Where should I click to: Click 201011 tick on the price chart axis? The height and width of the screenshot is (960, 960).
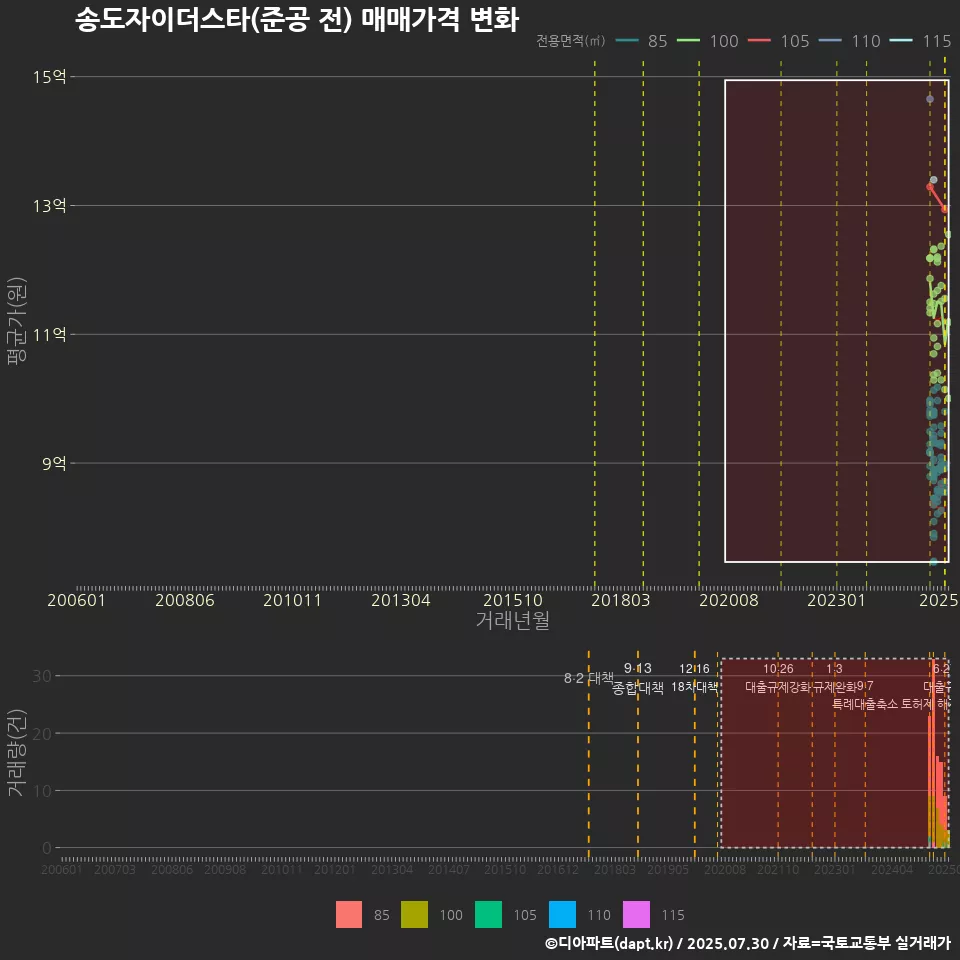(292, 600)
